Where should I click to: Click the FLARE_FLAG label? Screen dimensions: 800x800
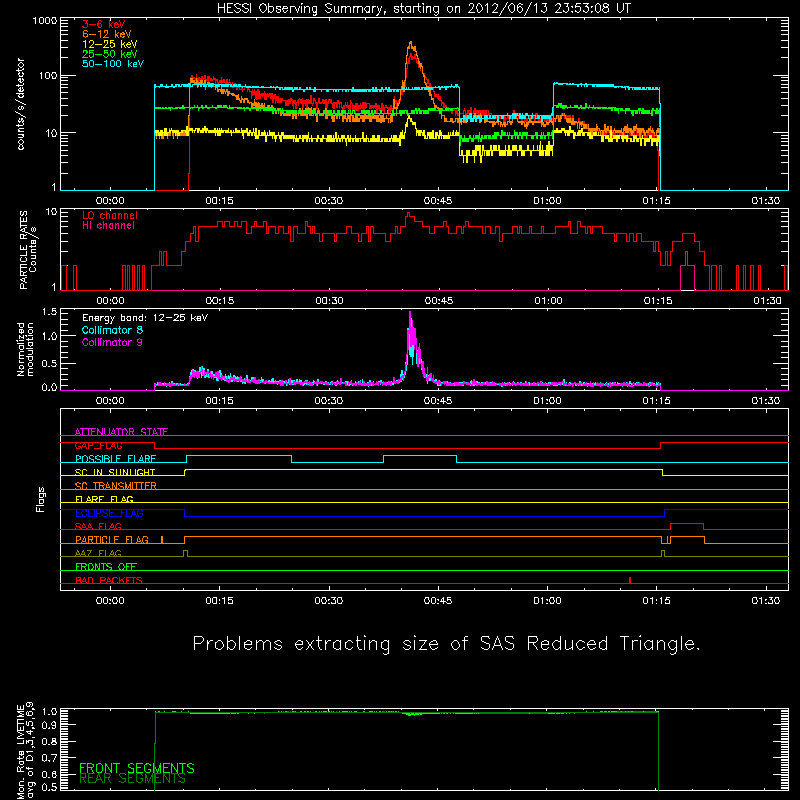104,499
